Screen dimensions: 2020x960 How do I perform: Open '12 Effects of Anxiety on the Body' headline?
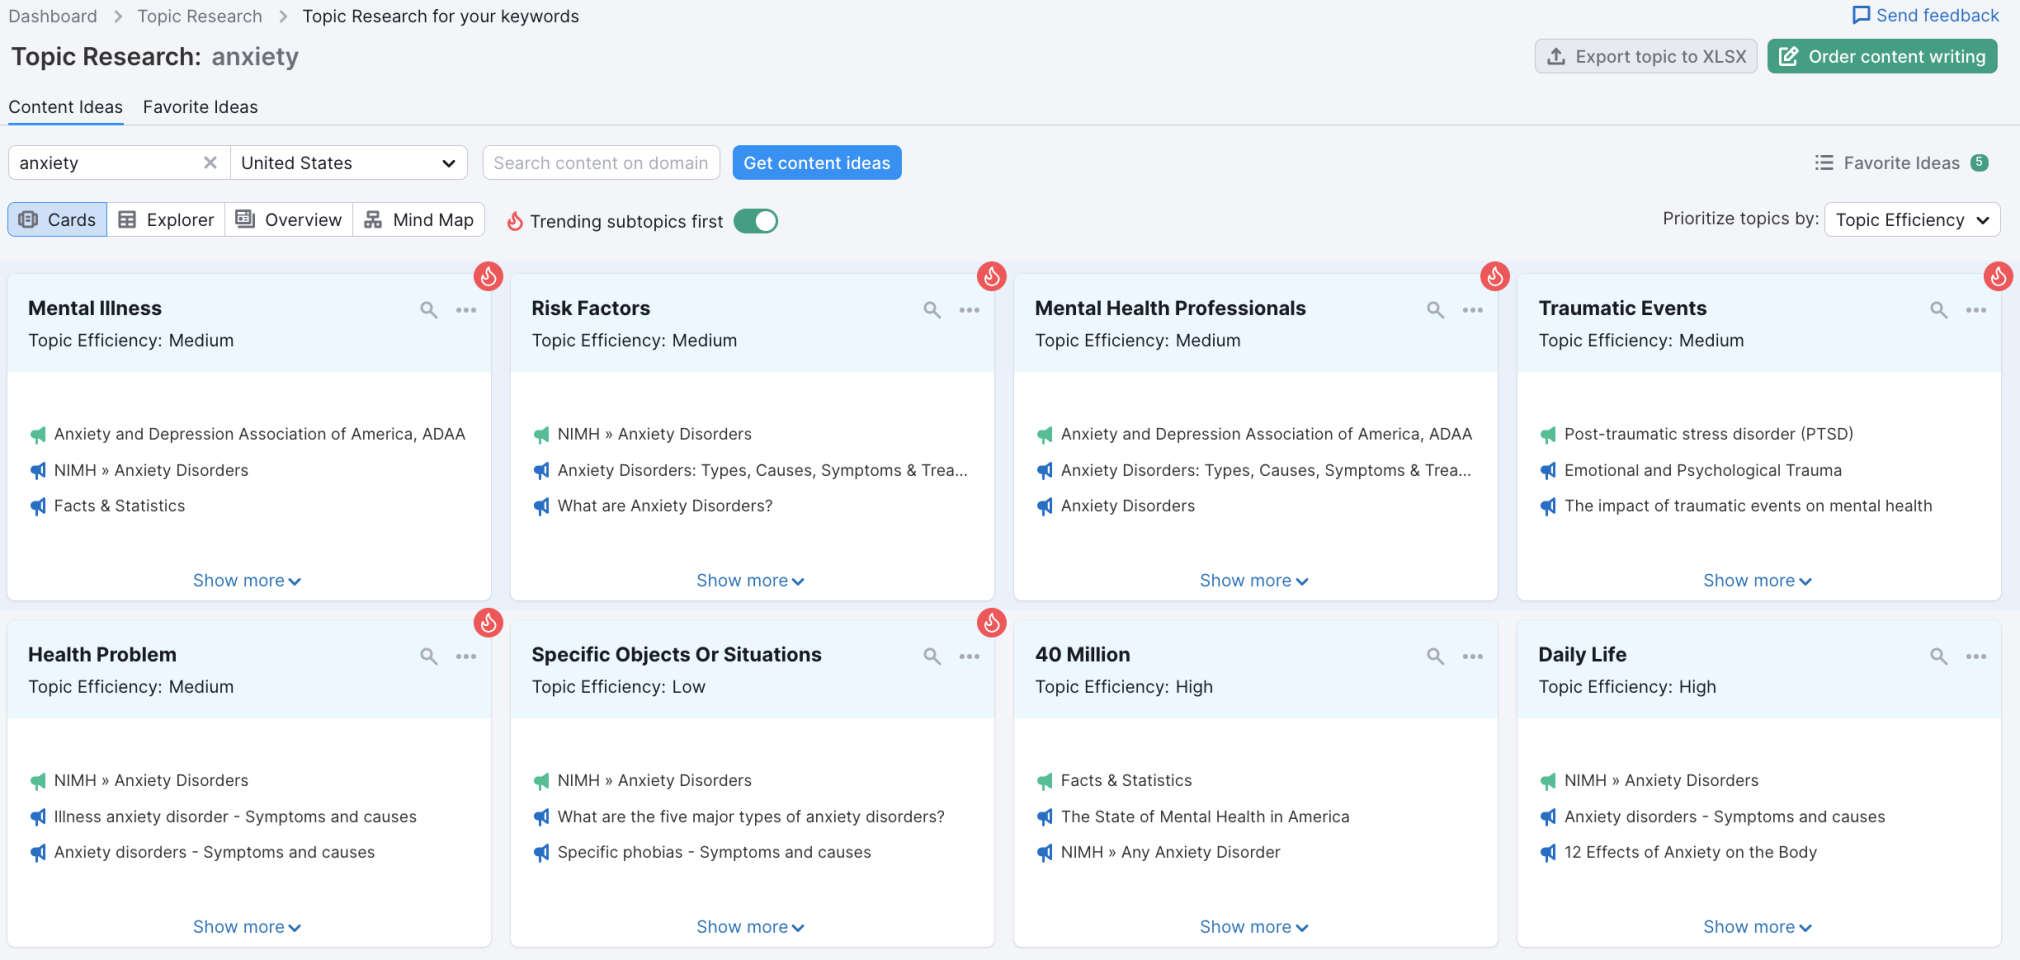(x=1690, y=852)
